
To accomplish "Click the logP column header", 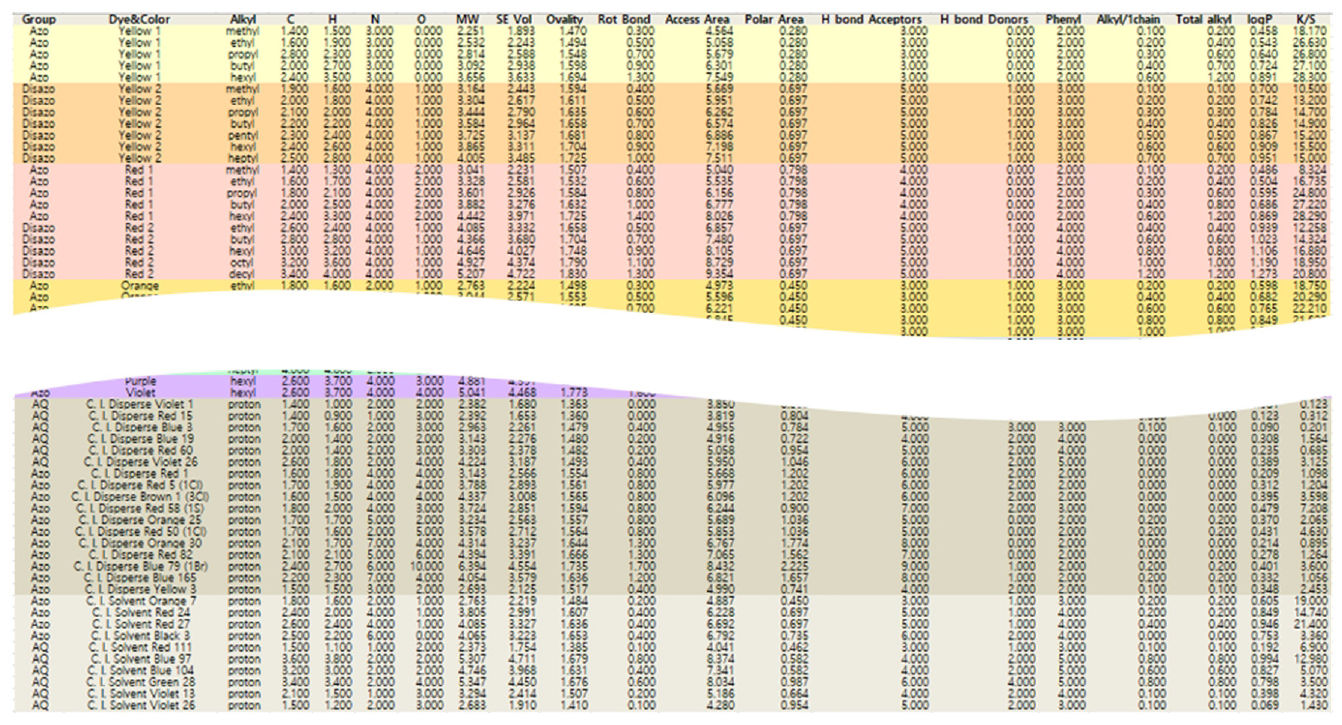I will click(1261, 19).
